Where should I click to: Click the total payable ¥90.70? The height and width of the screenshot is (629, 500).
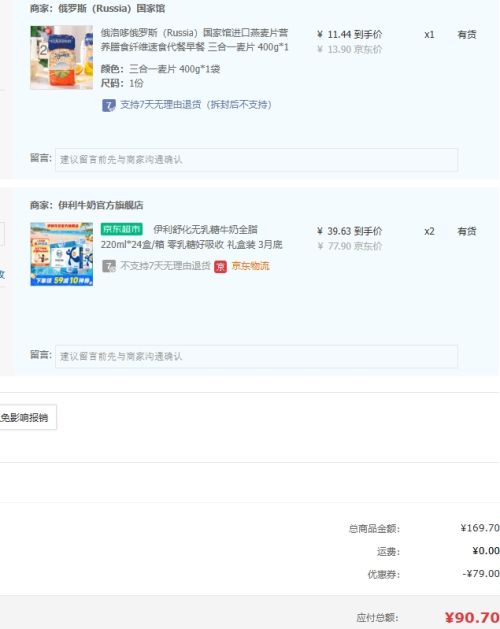pos(472,617)
